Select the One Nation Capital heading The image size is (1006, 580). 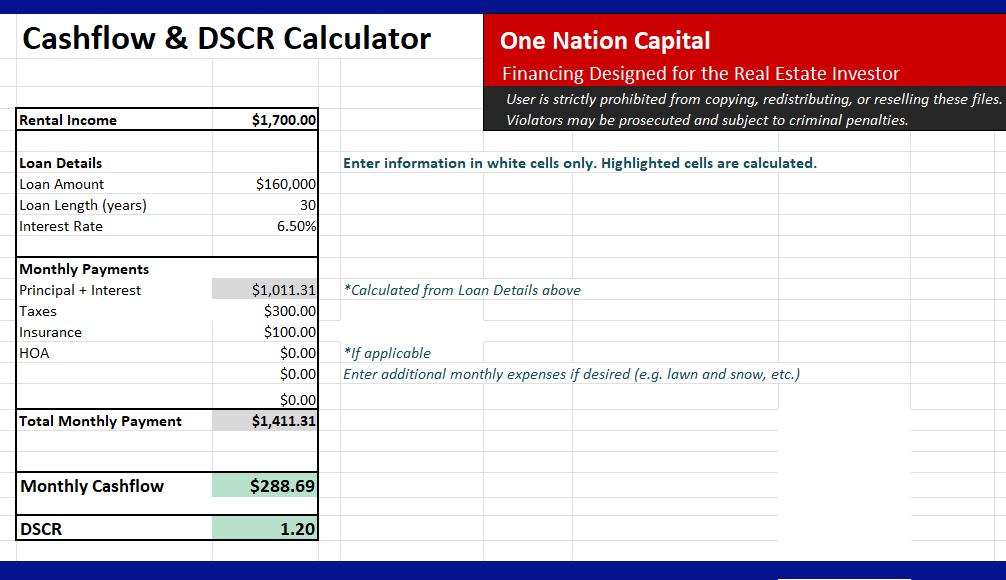[605, 40]
